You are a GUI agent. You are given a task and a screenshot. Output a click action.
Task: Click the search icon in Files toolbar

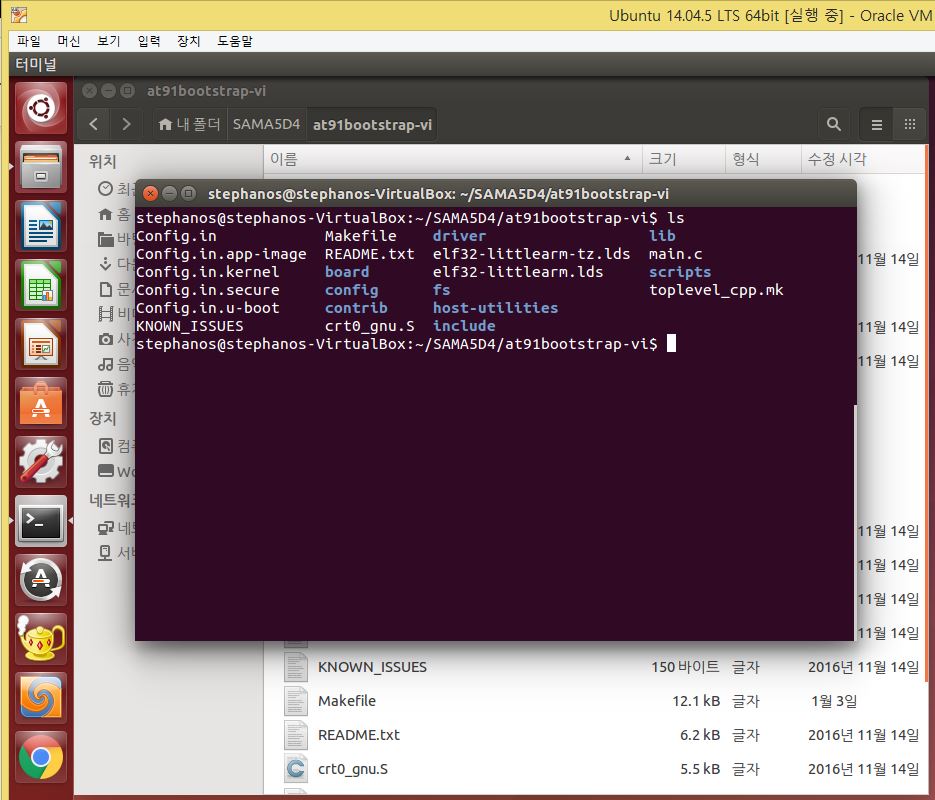pyautogui.click(x=833, y=124)
